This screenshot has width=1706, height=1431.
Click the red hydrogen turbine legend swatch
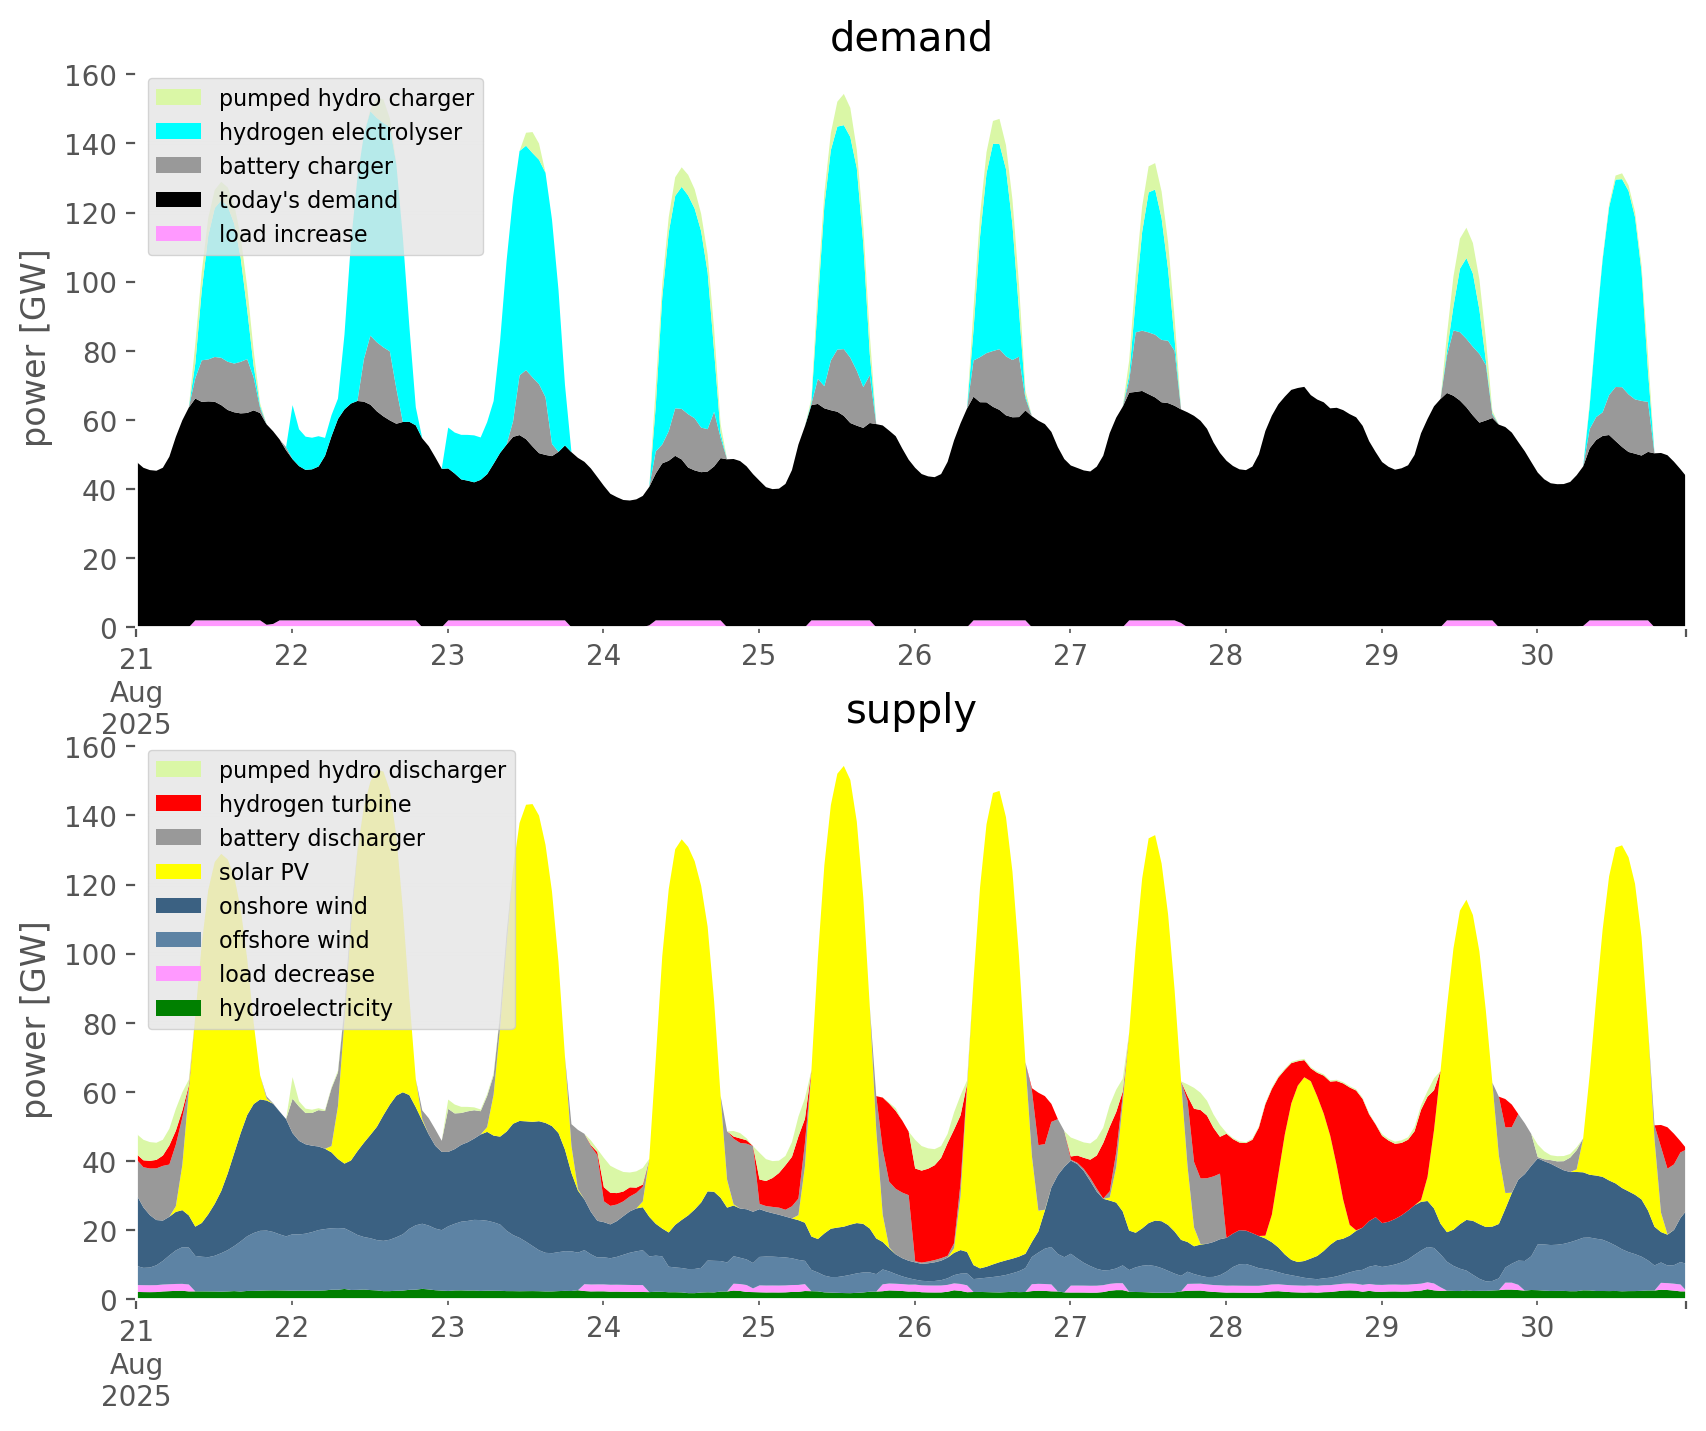[x=180, y=804]
